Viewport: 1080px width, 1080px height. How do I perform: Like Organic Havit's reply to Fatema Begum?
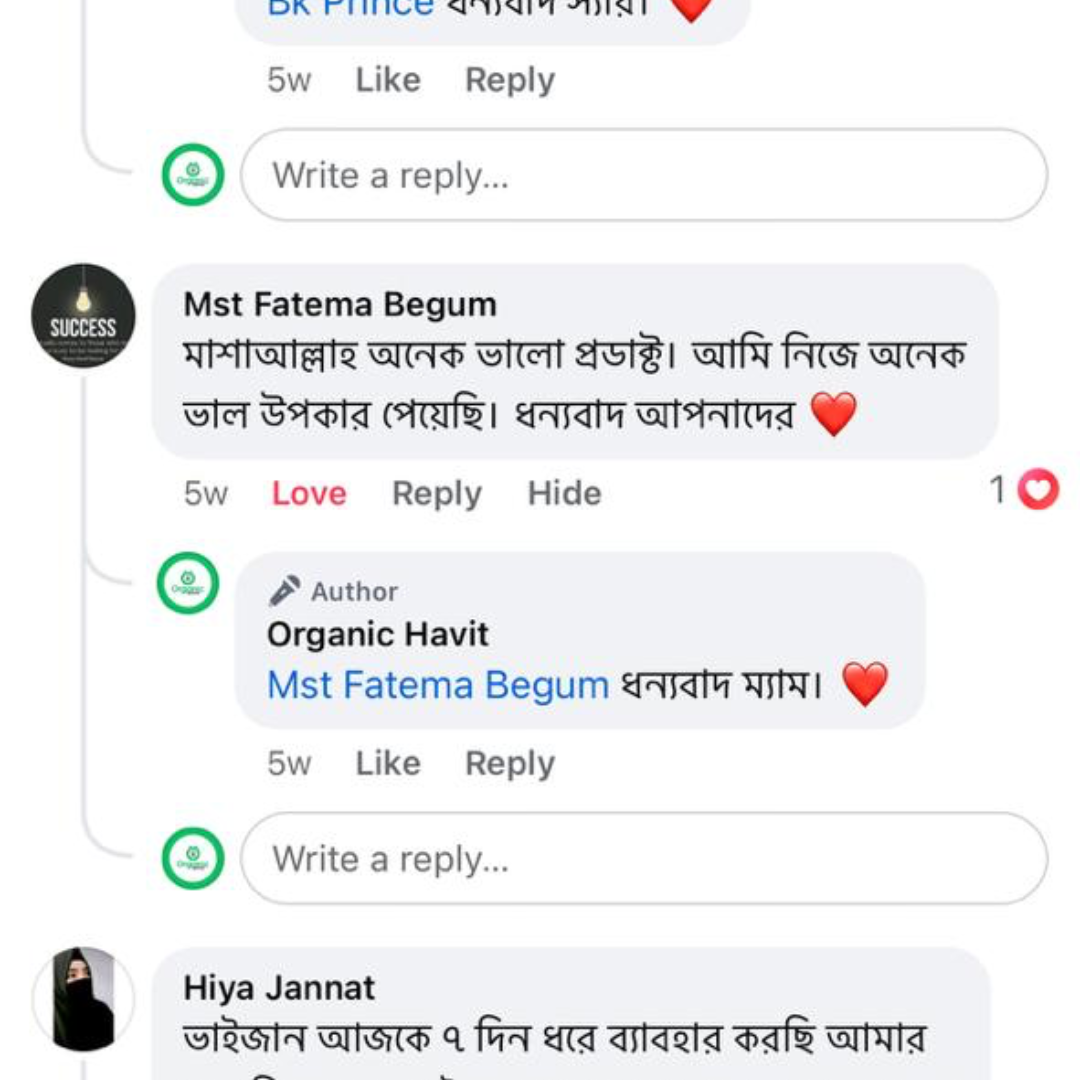[x=388, y=764]
